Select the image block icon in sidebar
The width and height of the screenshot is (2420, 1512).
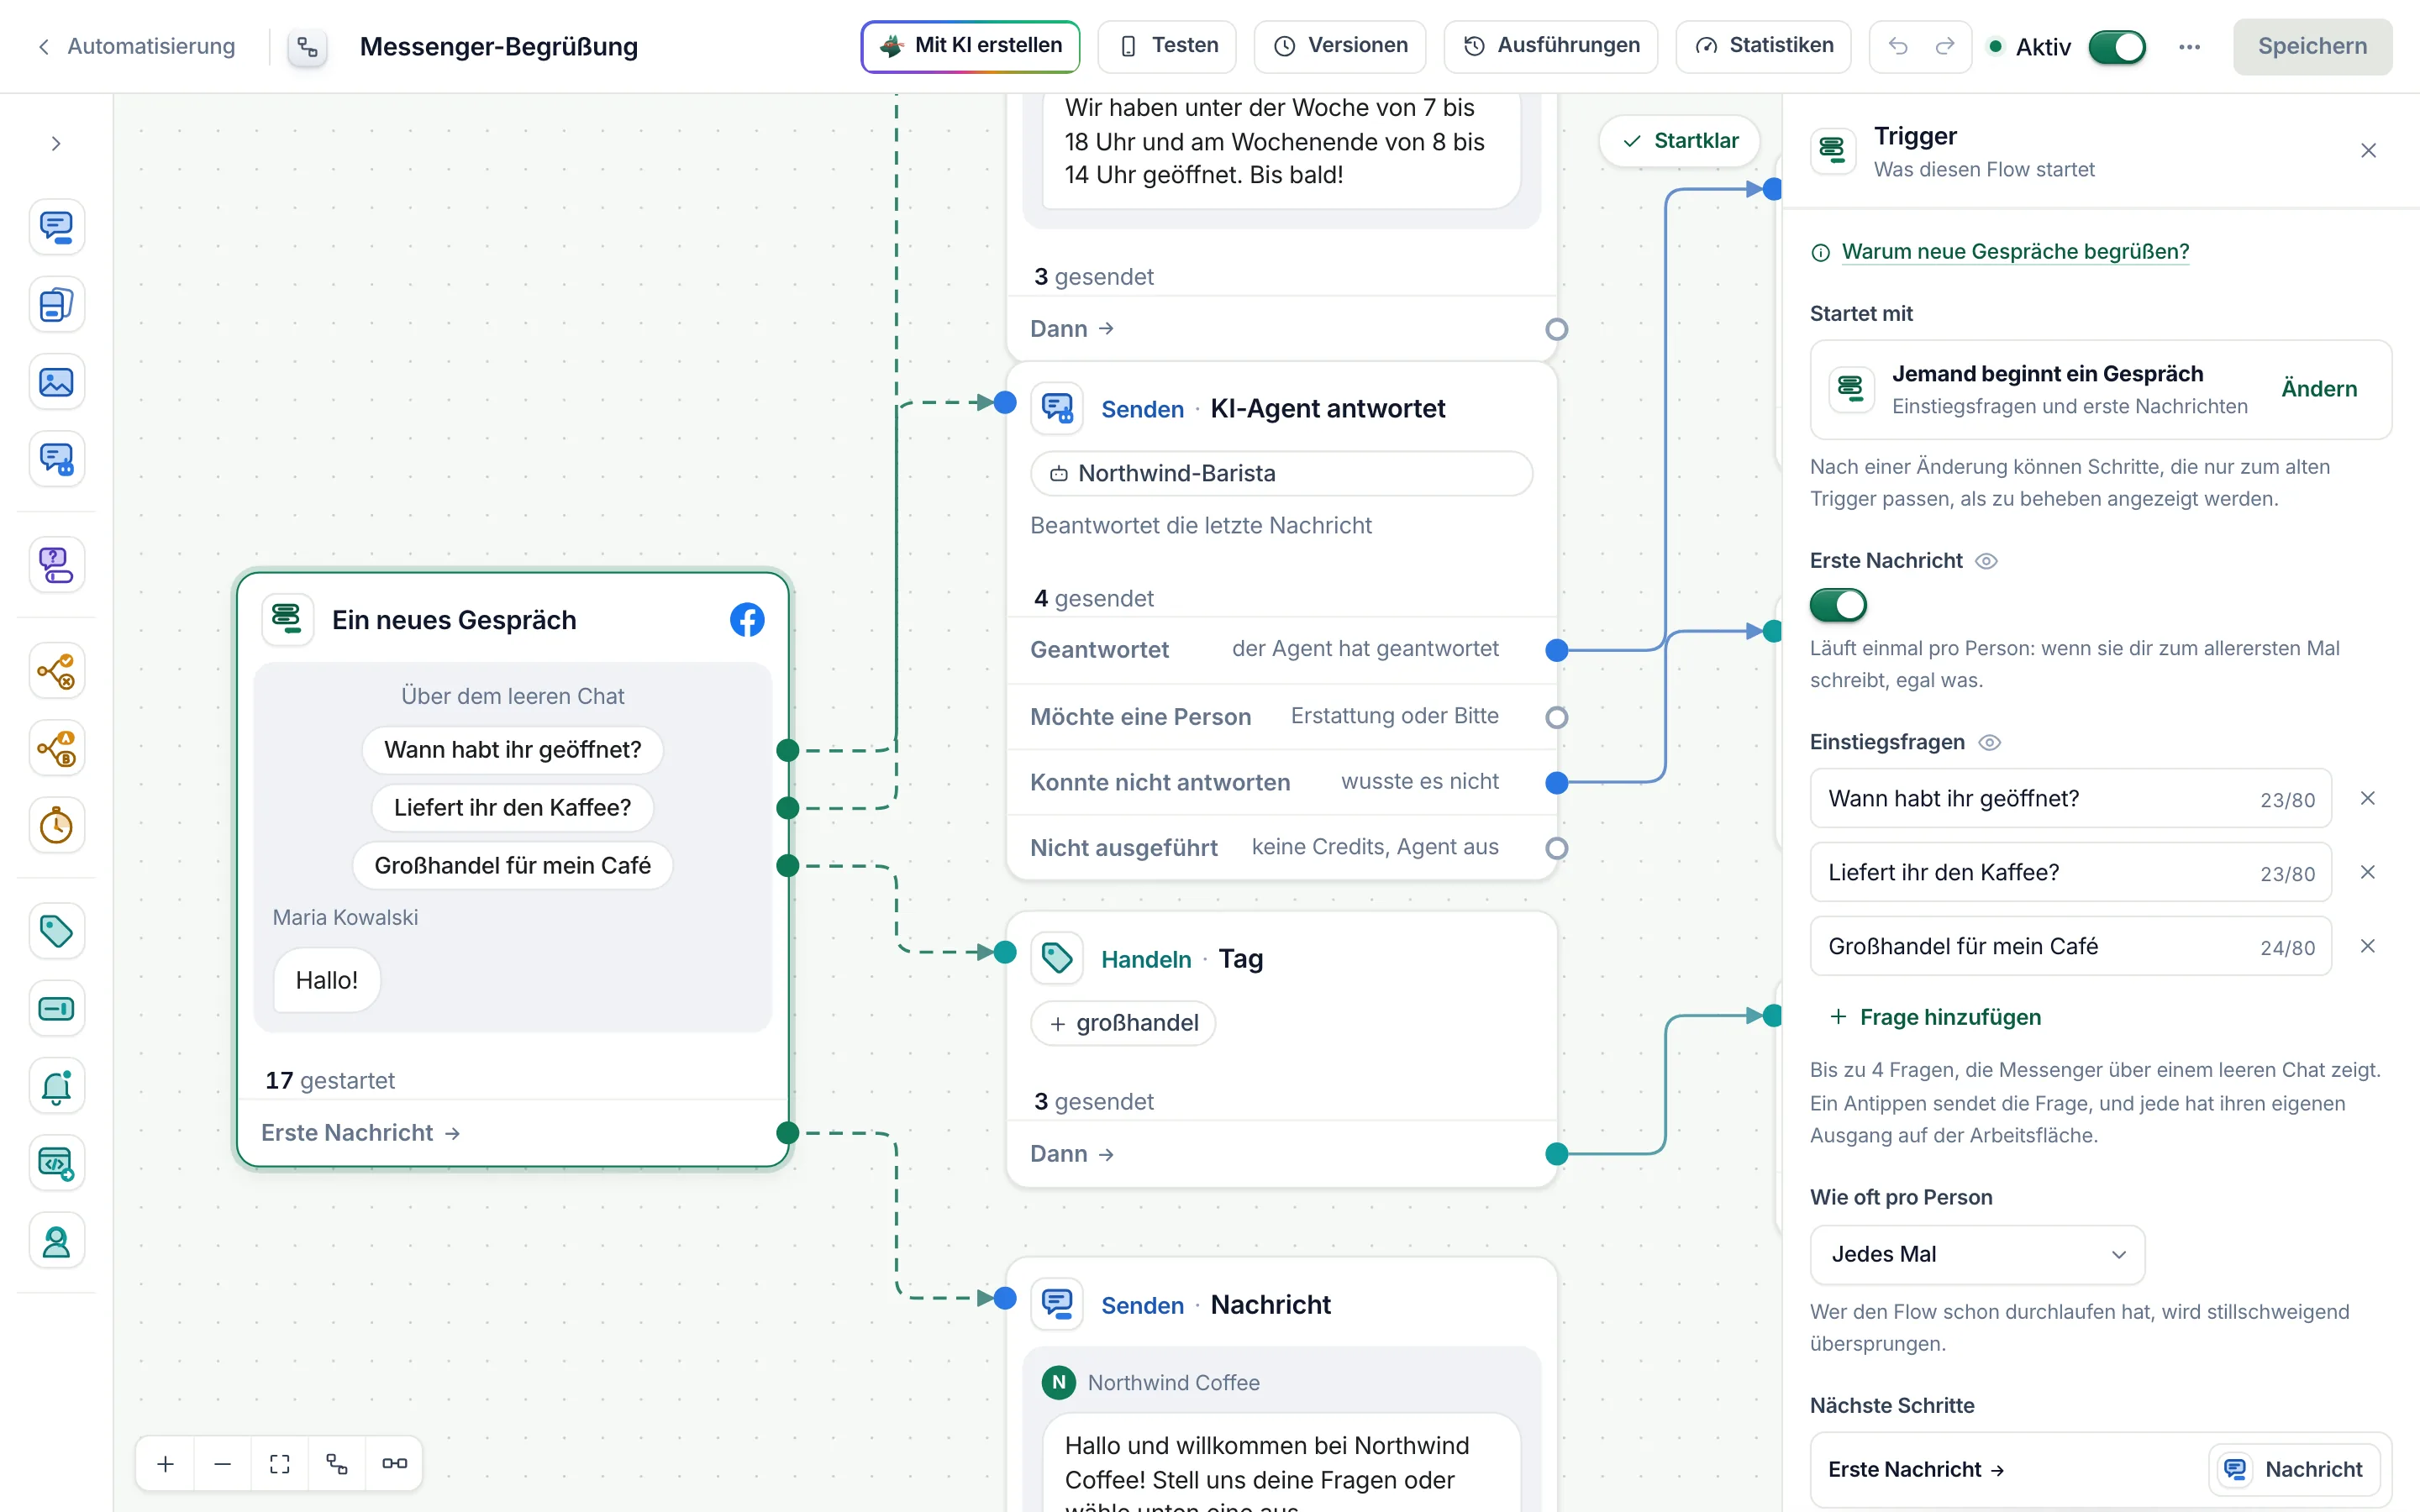[x=56, y=382]
